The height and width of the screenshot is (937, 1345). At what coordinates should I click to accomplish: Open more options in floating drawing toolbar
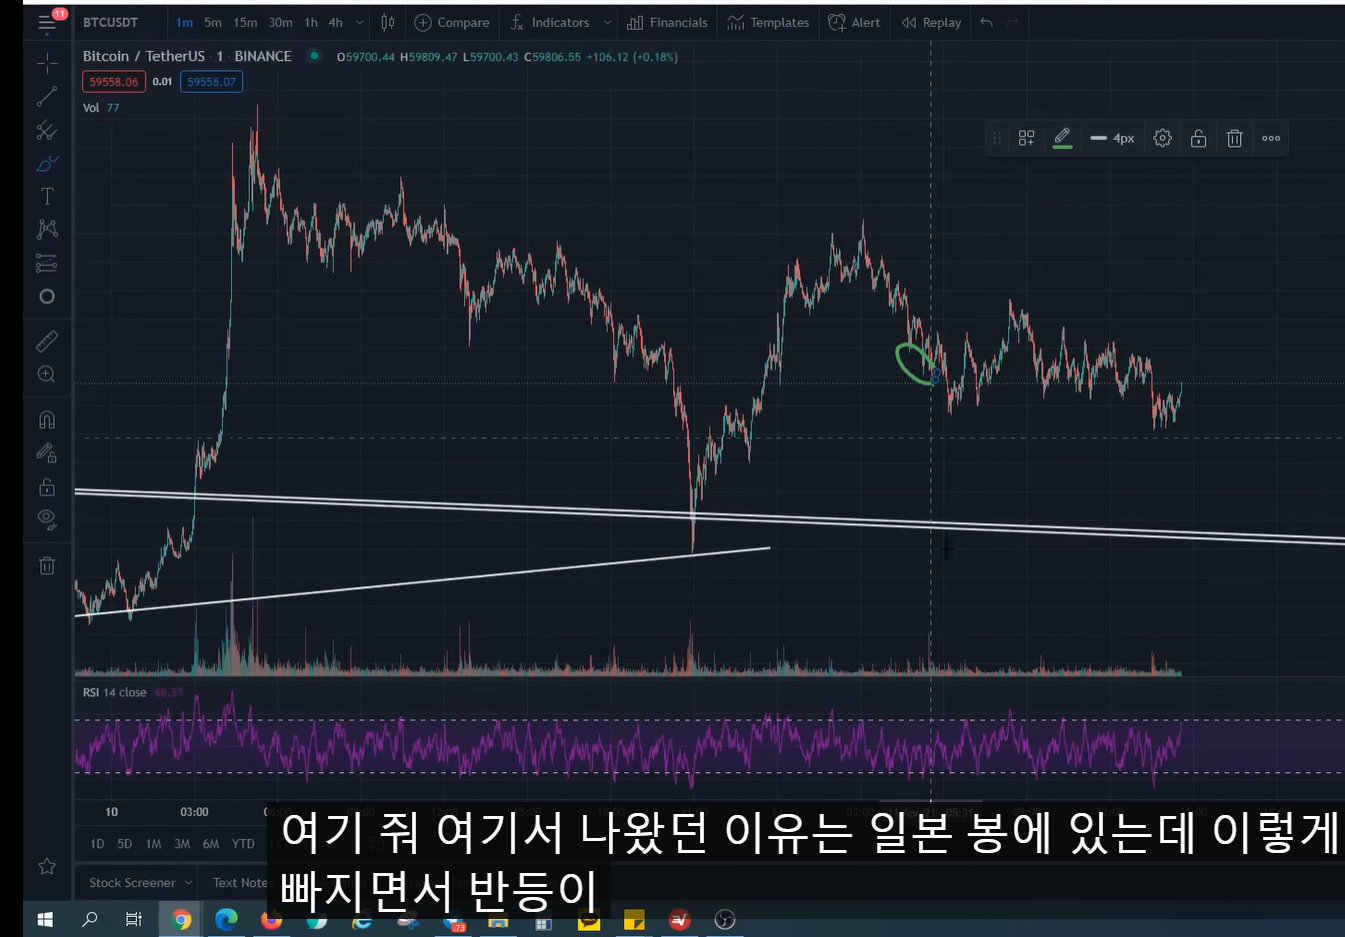[x=1271, y=138]
